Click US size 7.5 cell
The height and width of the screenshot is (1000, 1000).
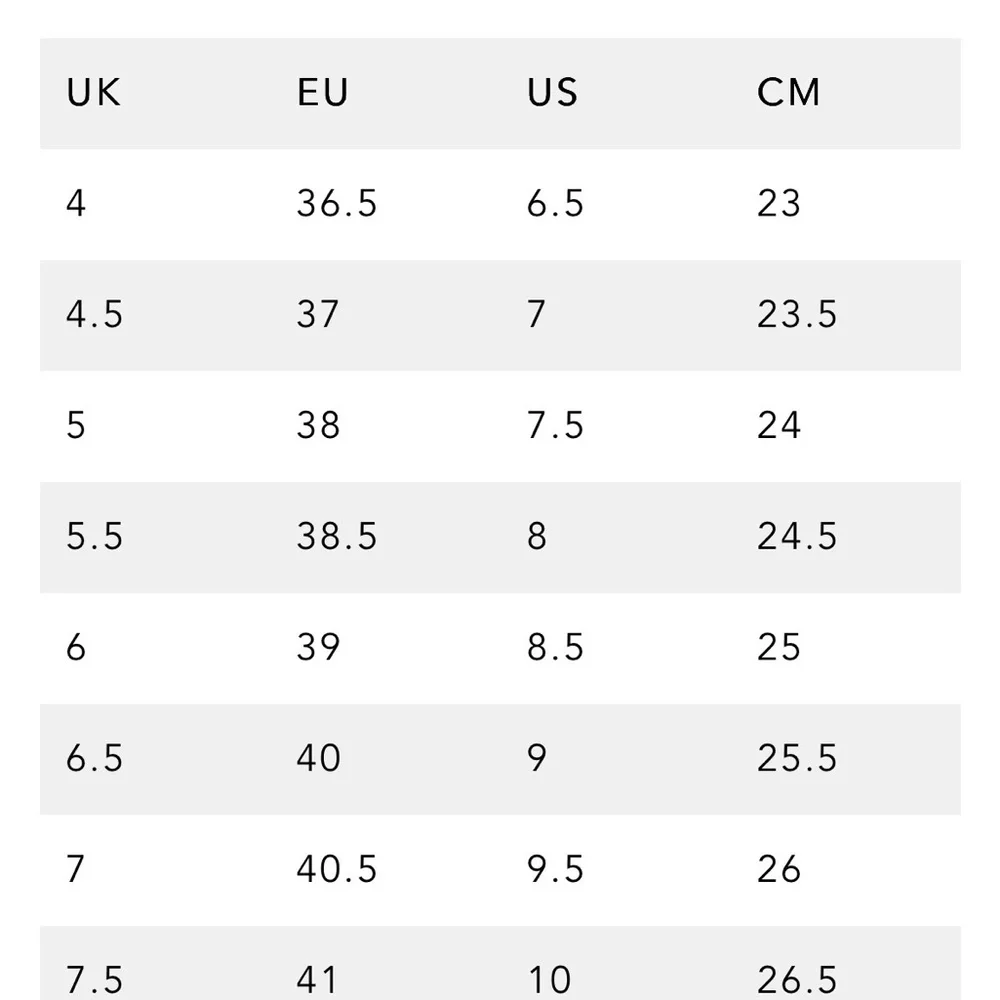555,426
